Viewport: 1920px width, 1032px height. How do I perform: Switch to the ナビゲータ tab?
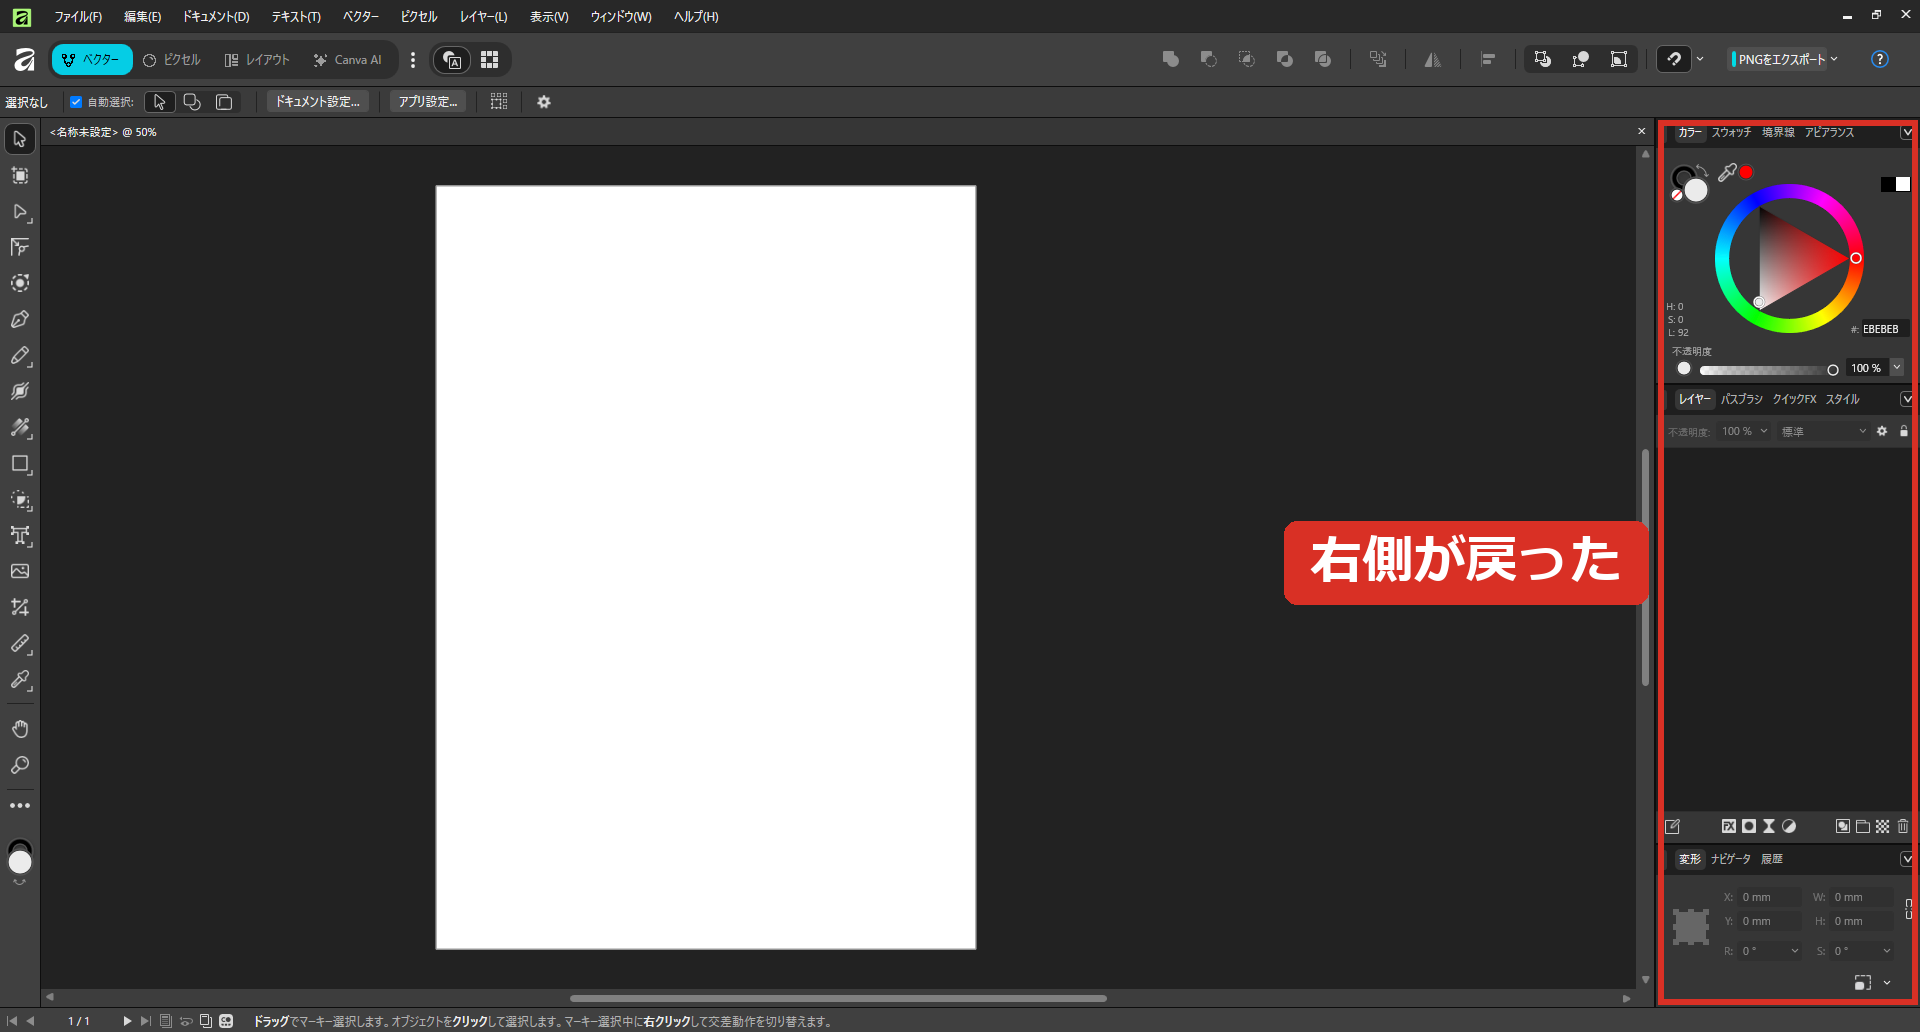[x=1731, y=859]
